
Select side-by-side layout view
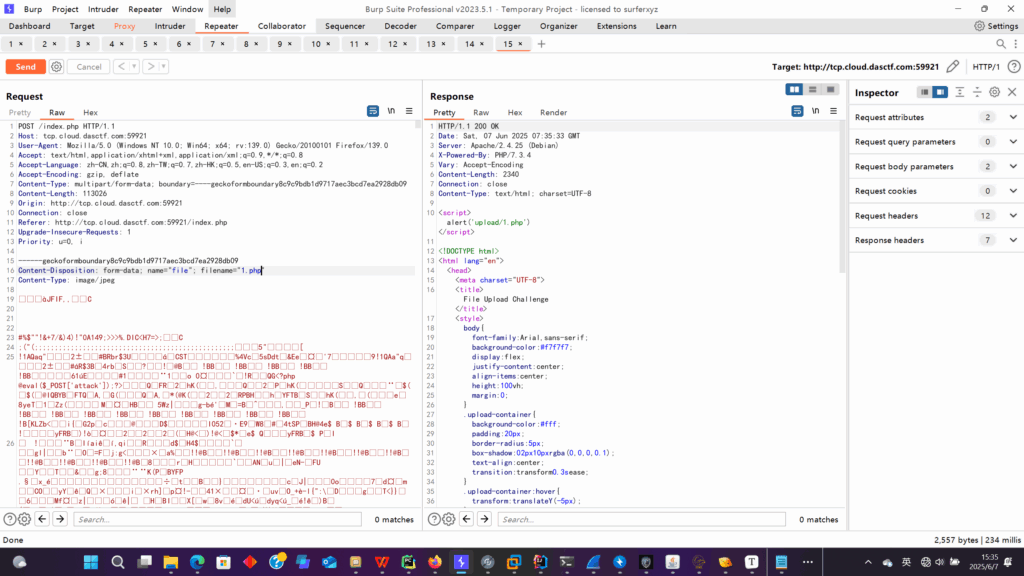click(794, 89)
